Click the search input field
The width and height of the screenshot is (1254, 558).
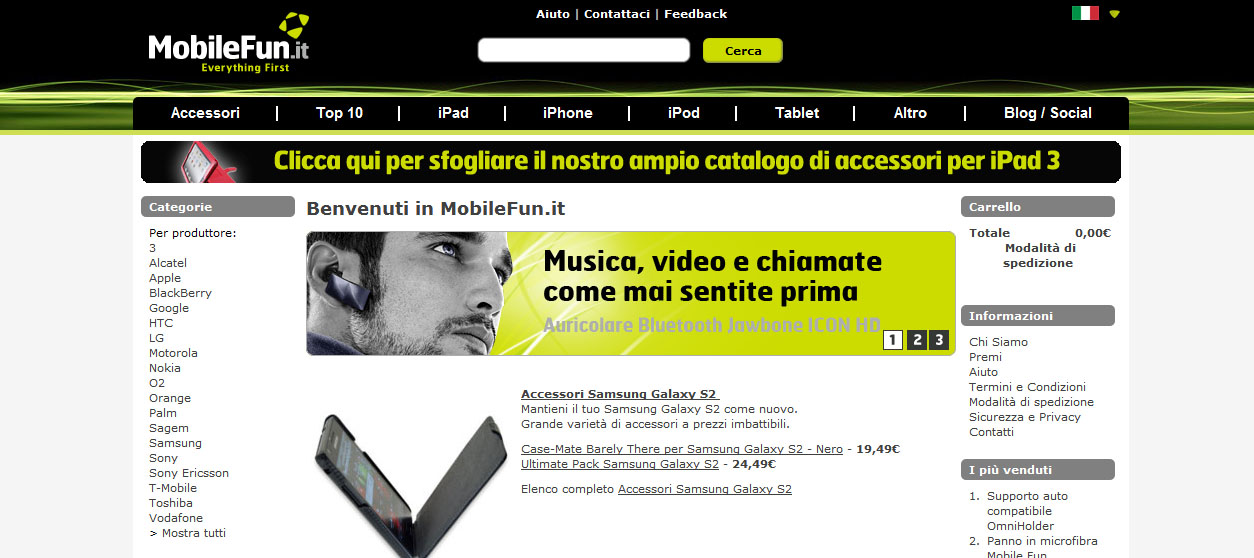tap(584, 50)
